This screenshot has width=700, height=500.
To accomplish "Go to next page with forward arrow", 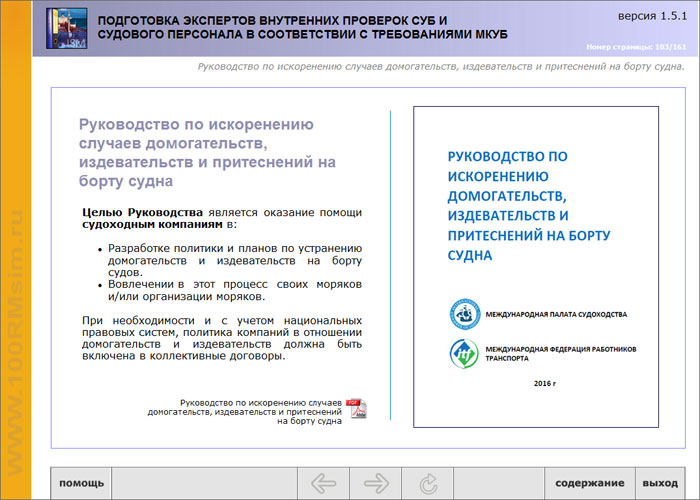I will tap(375, 483).
